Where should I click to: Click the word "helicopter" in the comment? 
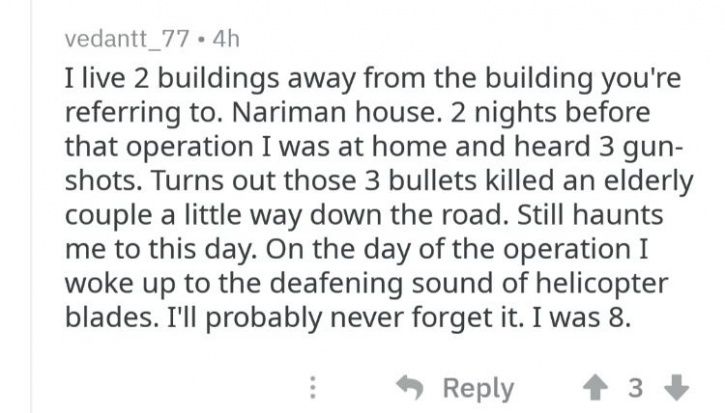coord(602,284)
